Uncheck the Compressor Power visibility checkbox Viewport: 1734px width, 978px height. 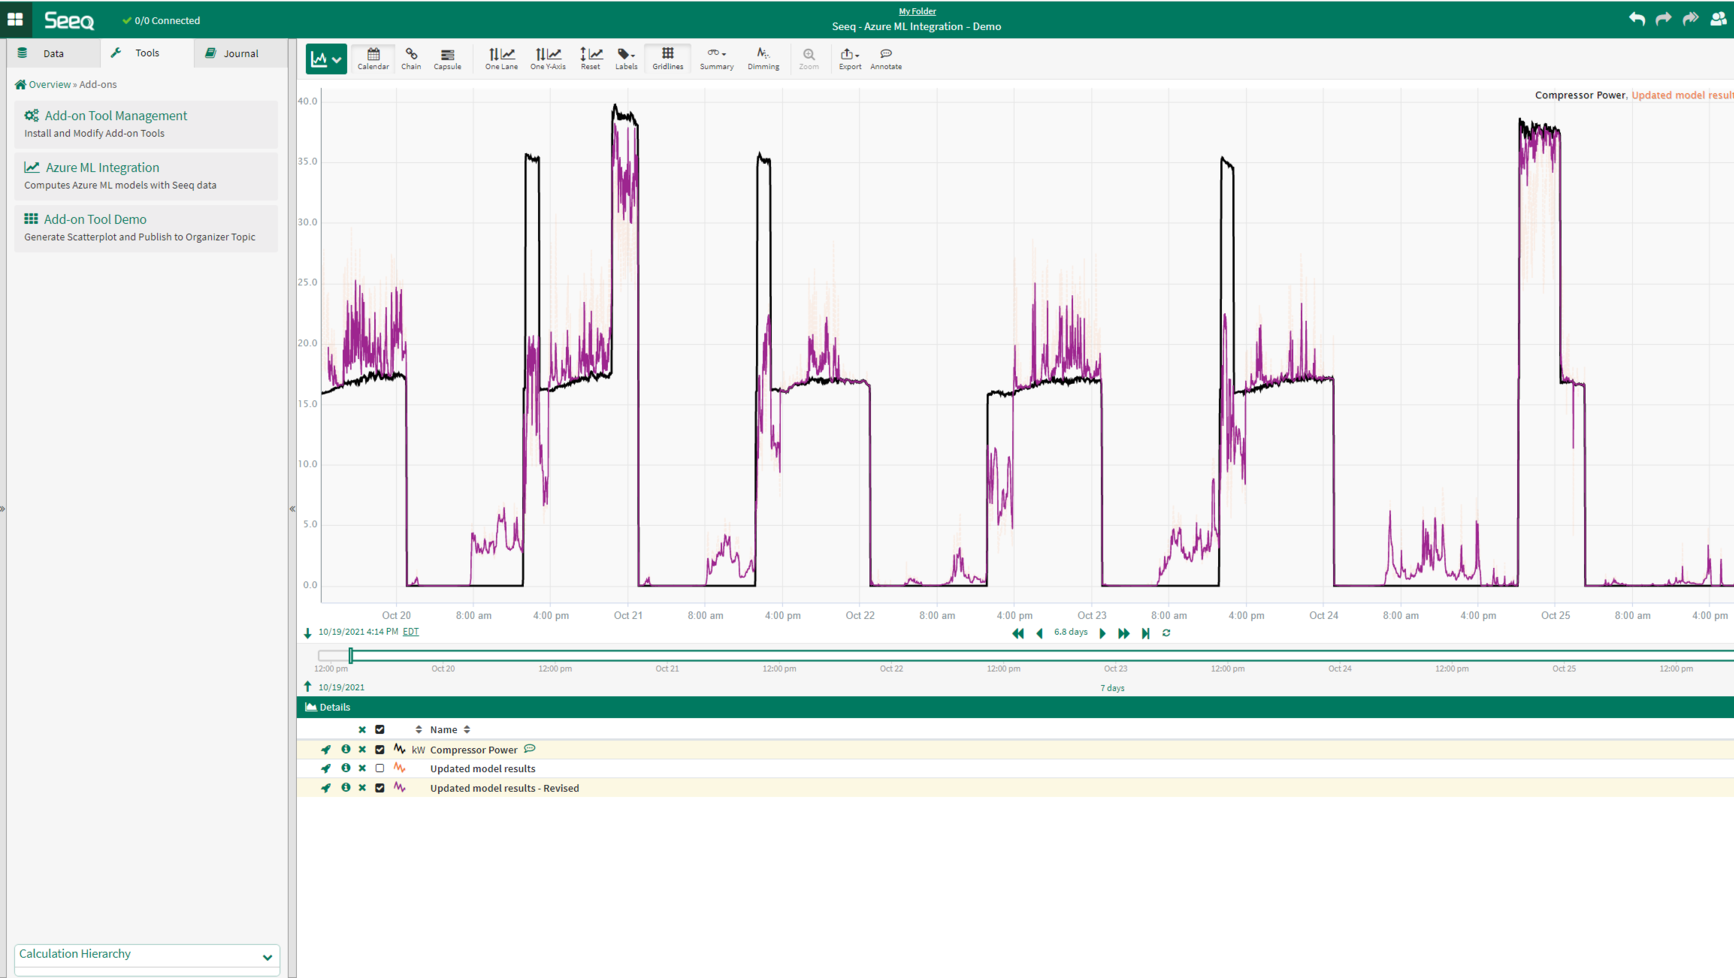click(379, 749)
